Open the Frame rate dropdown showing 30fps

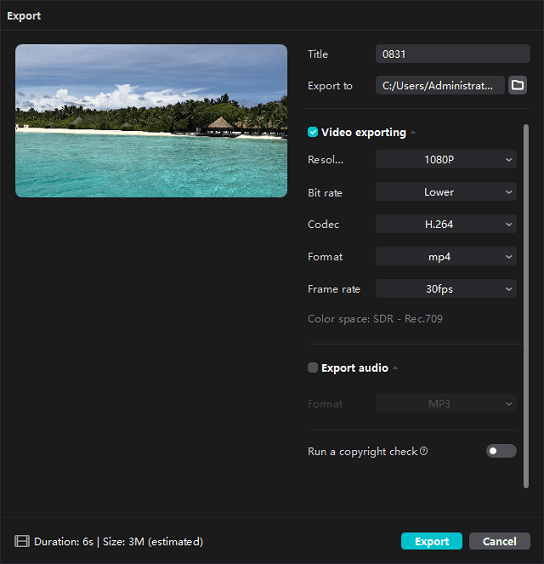pyautogui.click(x=446, y=289)
